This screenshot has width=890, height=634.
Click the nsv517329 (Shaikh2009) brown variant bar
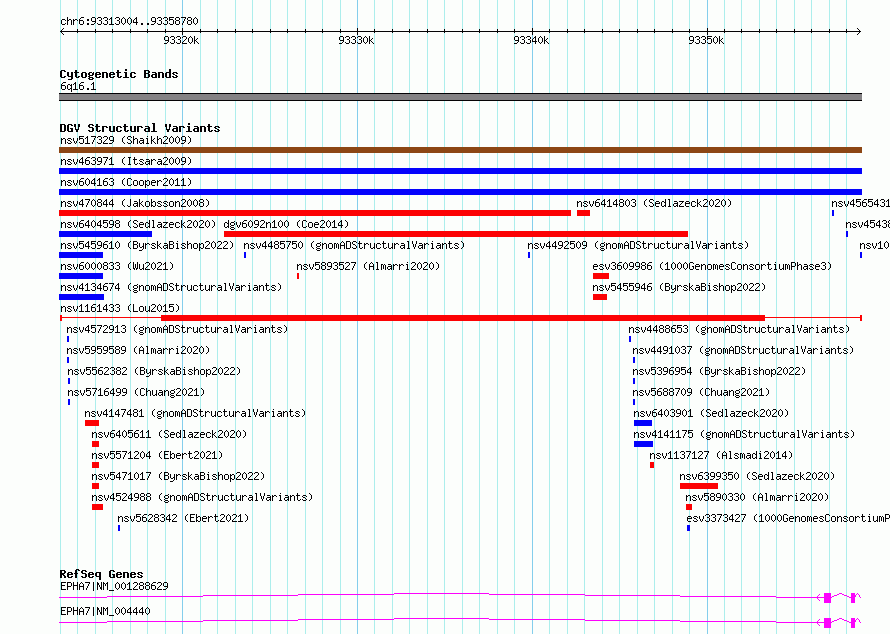pyautogui.click(x=460, y=150)
